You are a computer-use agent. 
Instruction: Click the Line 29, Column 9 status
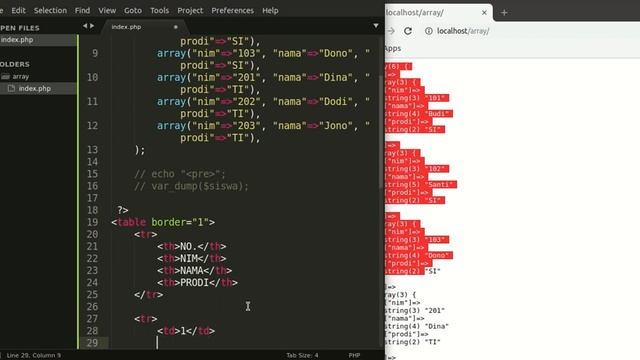pyautogui.click(x=33, y=356)
